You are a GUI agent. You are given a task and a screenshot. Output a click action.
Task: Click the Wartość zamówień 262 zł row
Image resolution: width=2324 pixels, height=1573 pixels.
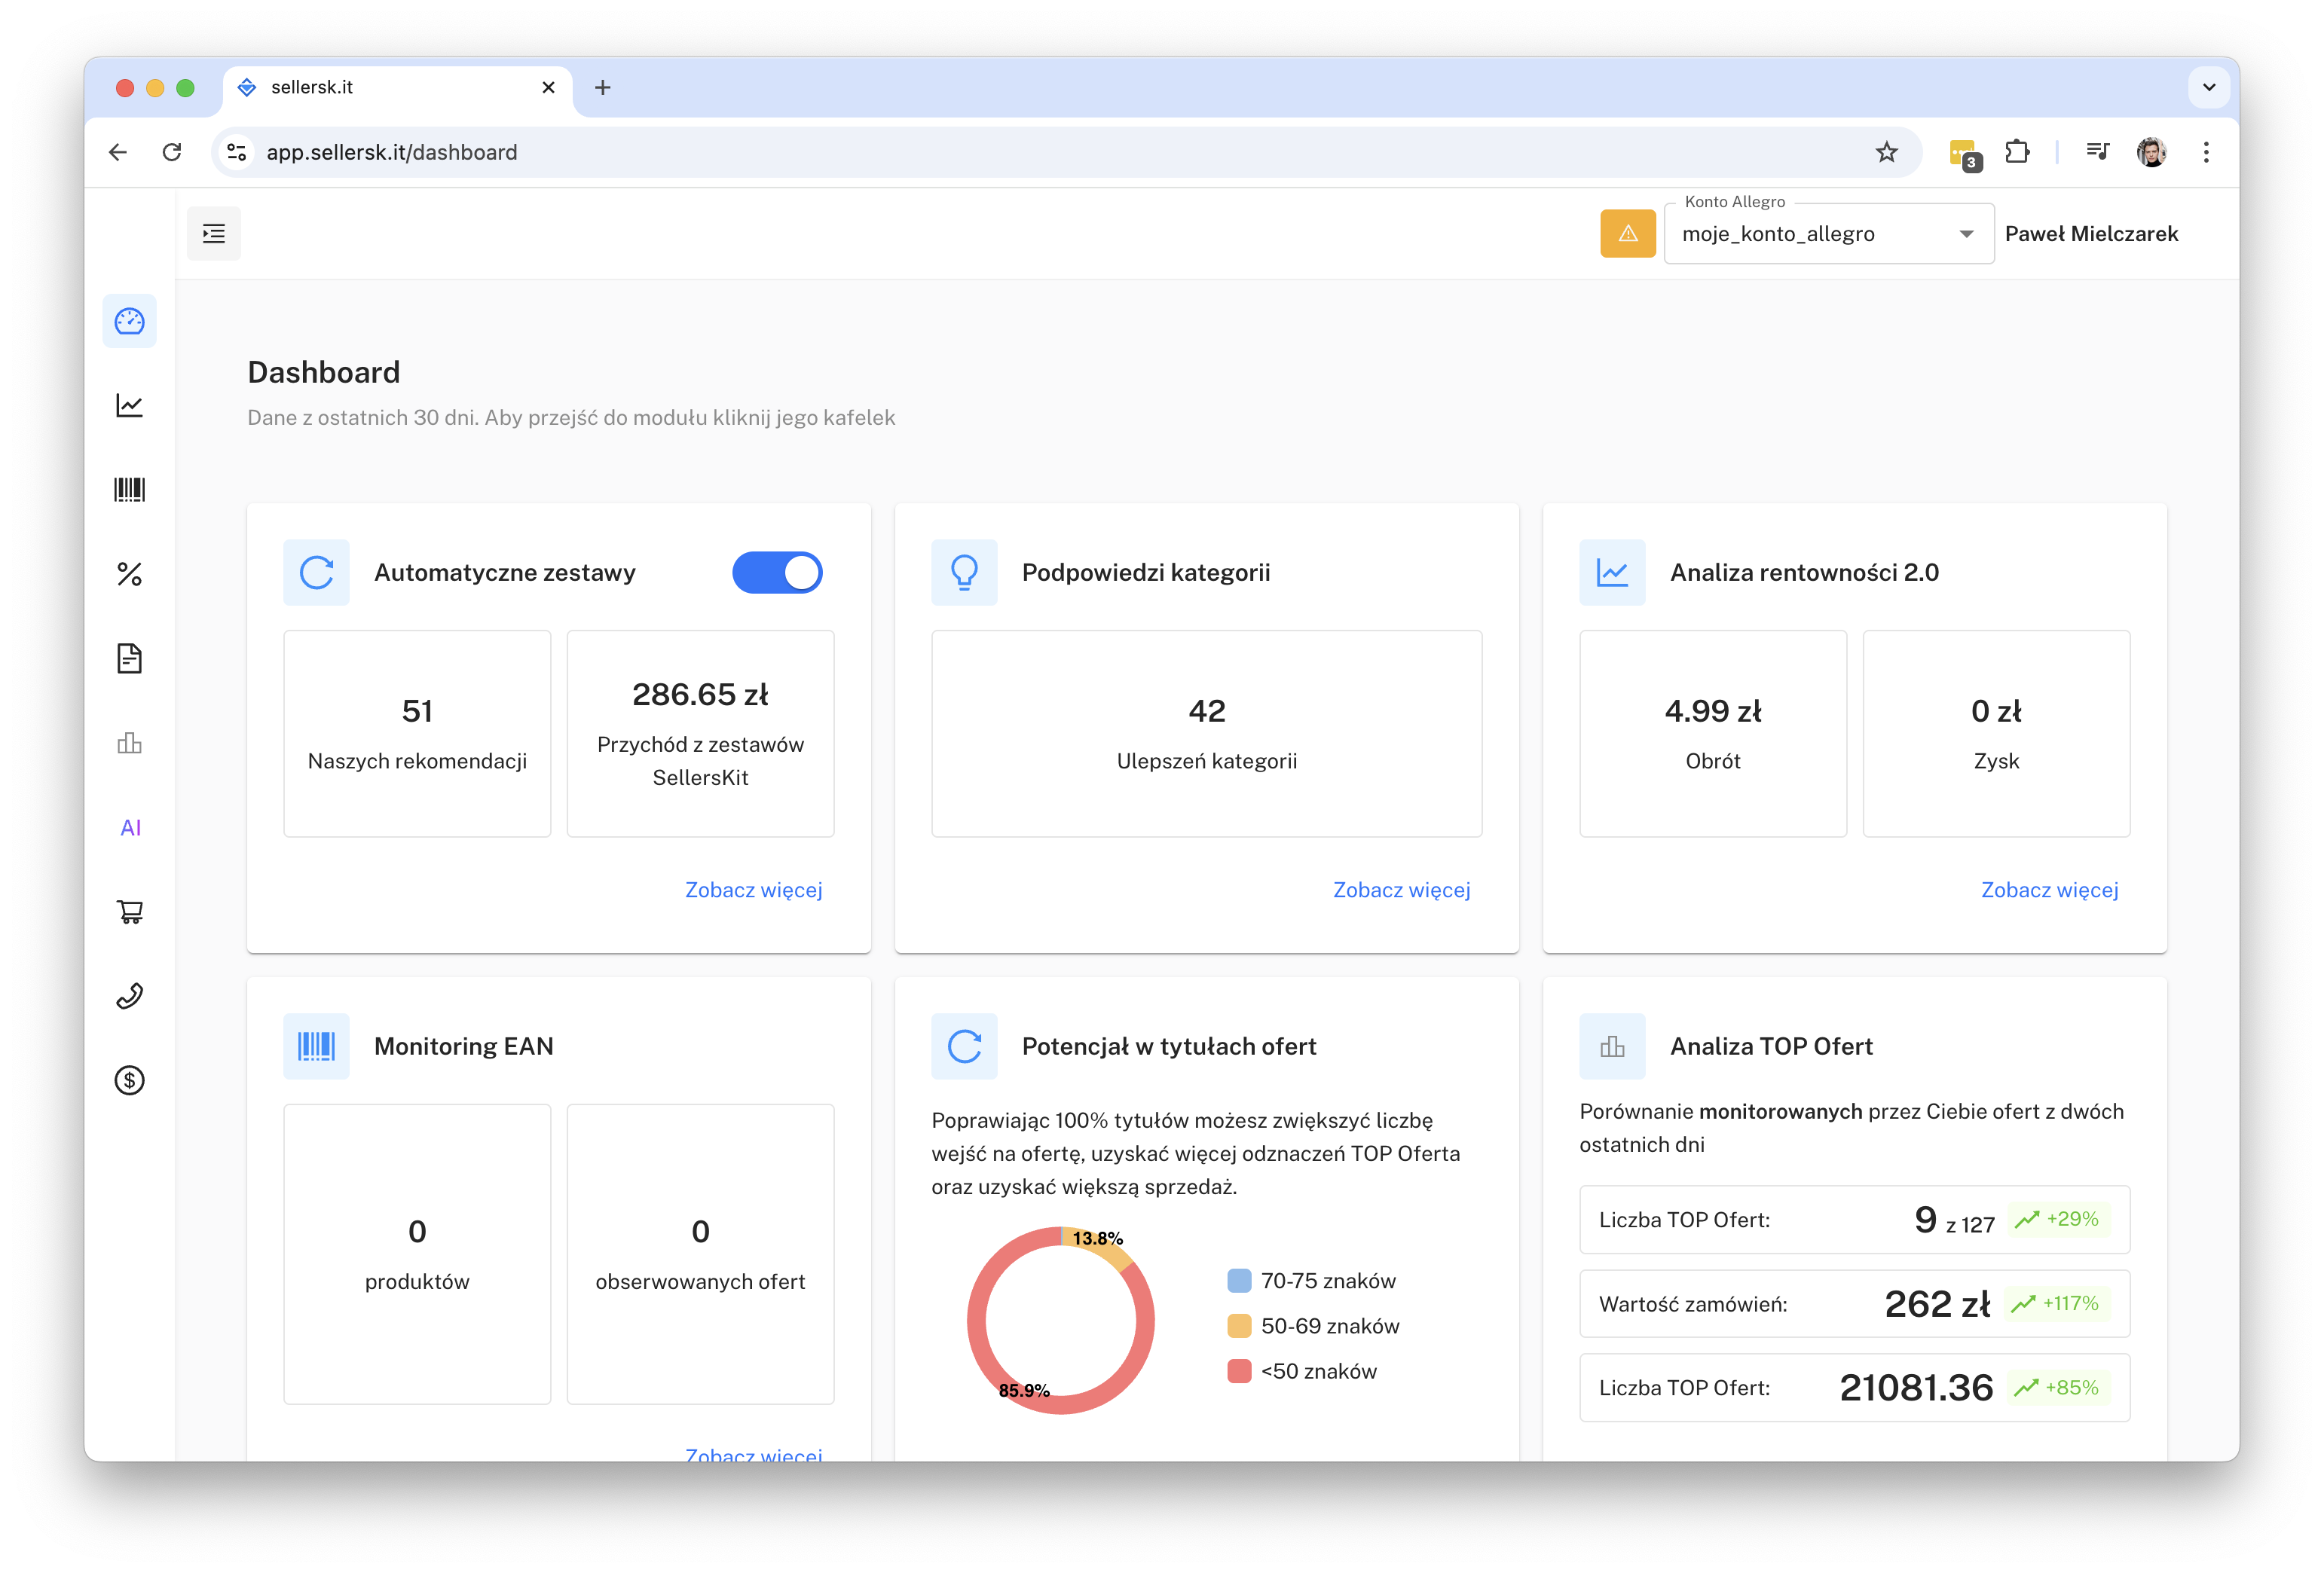1854,1304
